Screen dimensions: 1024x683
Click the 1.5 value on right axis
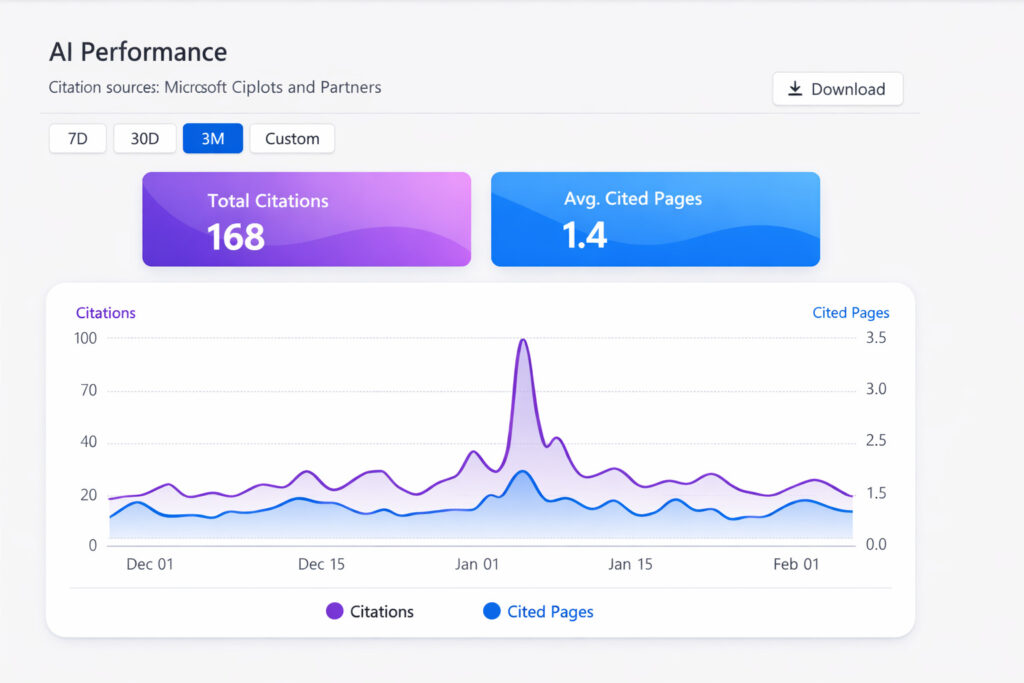[x=876, y=493]
